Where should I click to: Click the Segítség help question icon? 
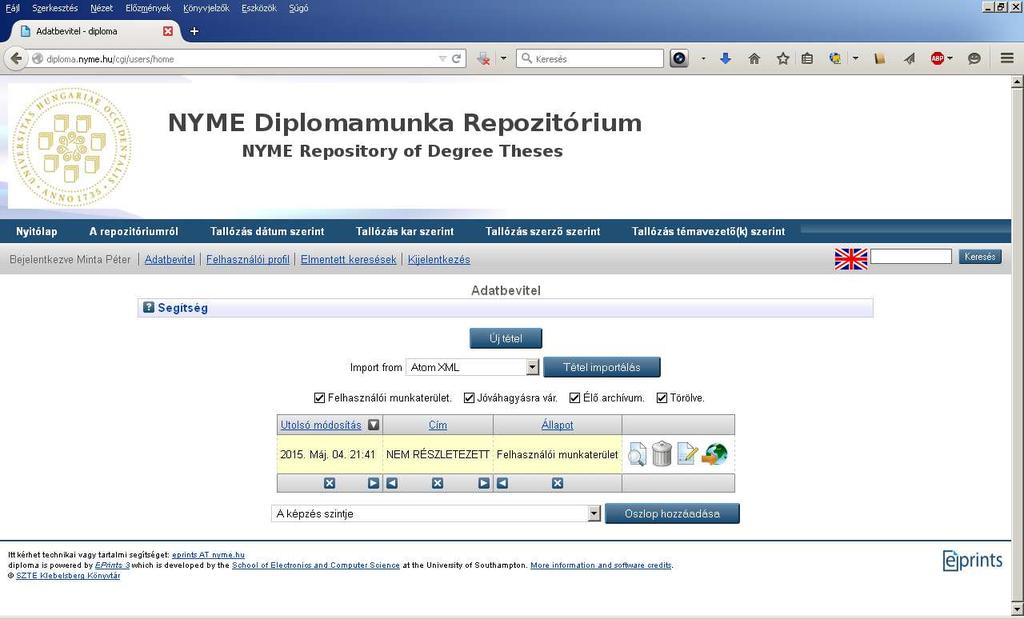(x=148, y=308)
